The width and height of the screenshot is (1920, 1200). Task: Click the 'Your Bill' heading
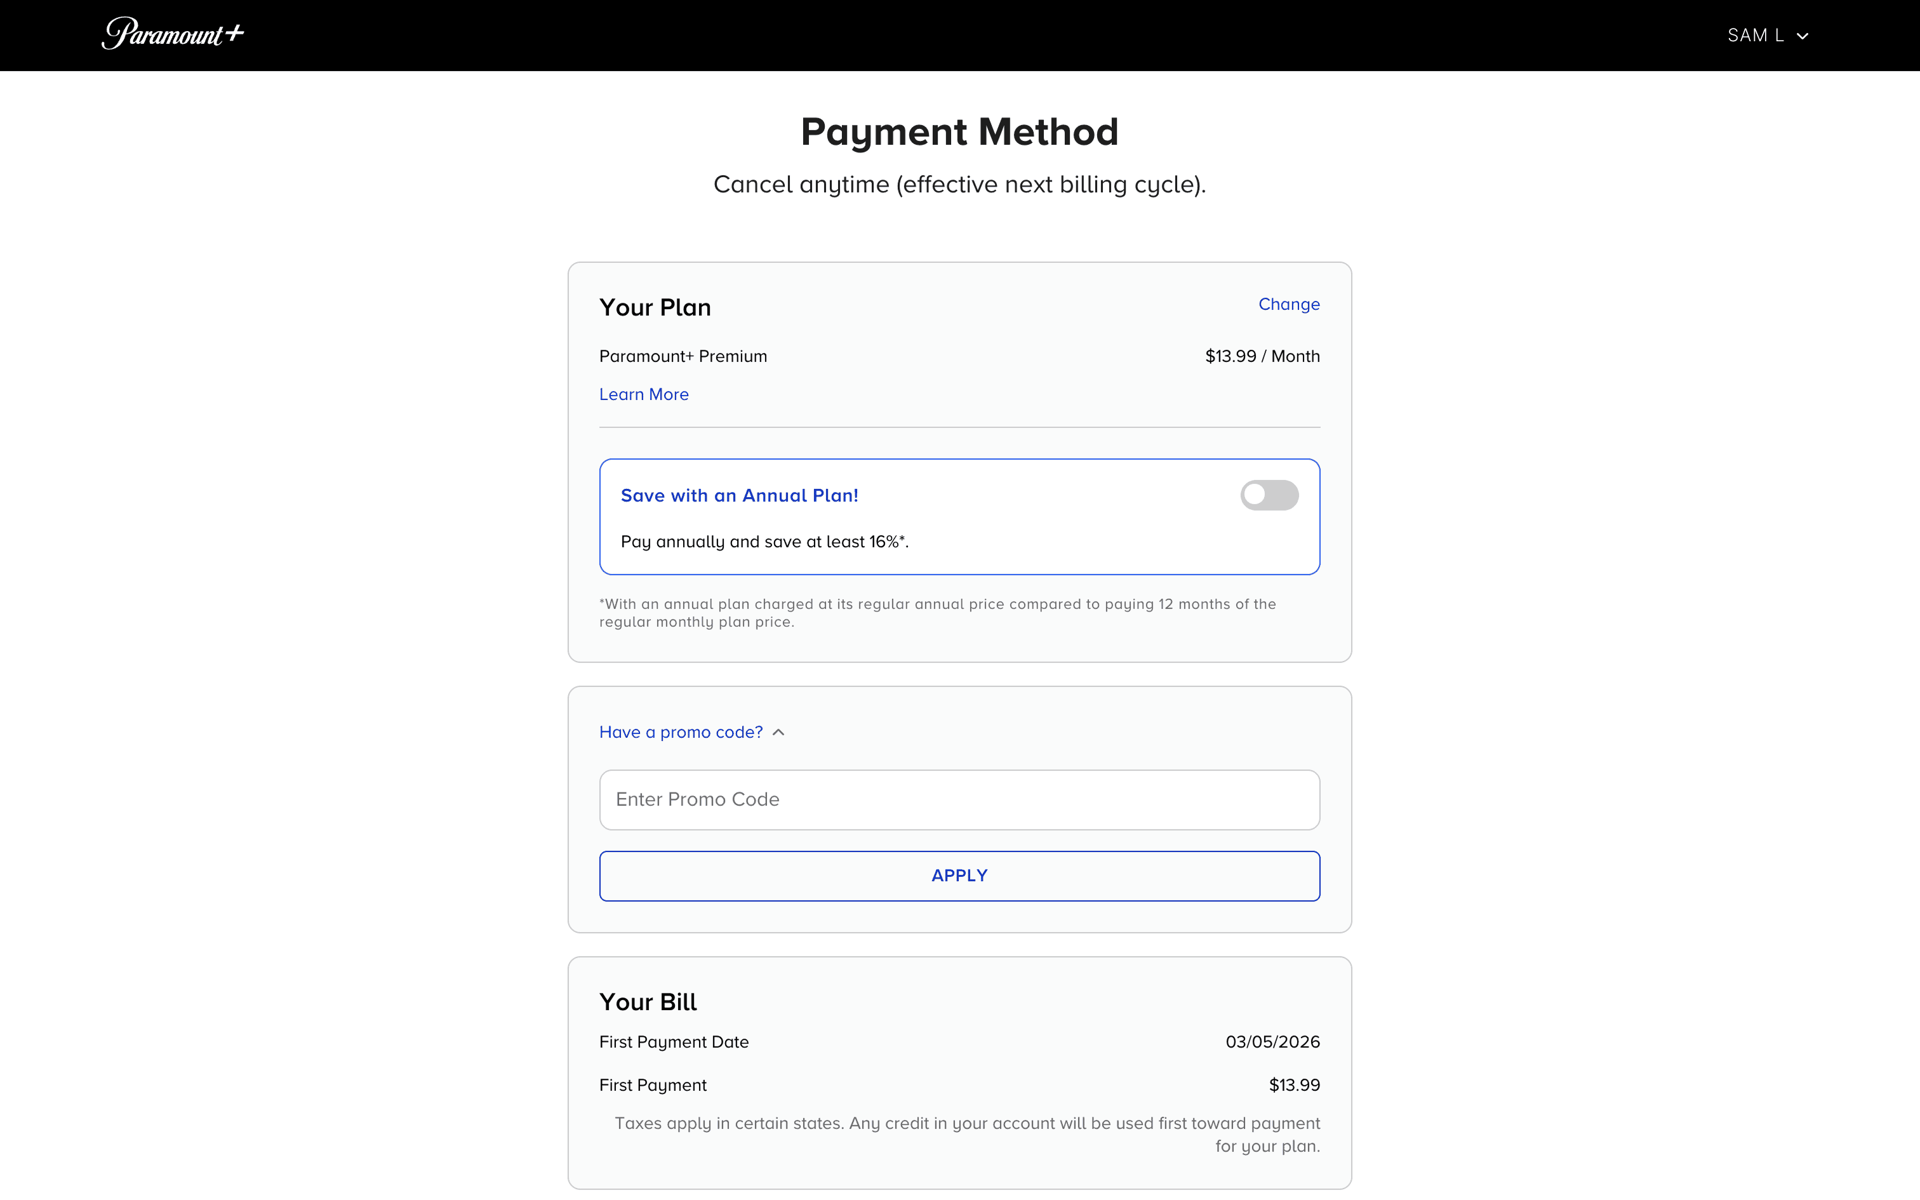pyautogui.click(x=648, y=1002)
